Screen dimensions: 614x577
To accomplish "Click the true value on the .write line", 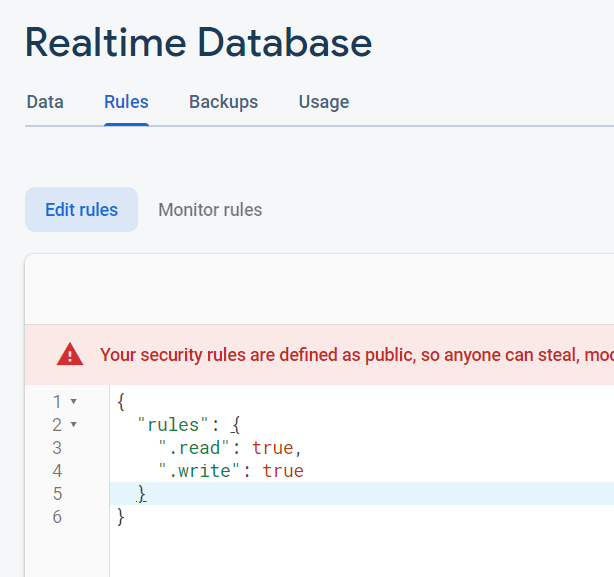I will tap(283, 471).
